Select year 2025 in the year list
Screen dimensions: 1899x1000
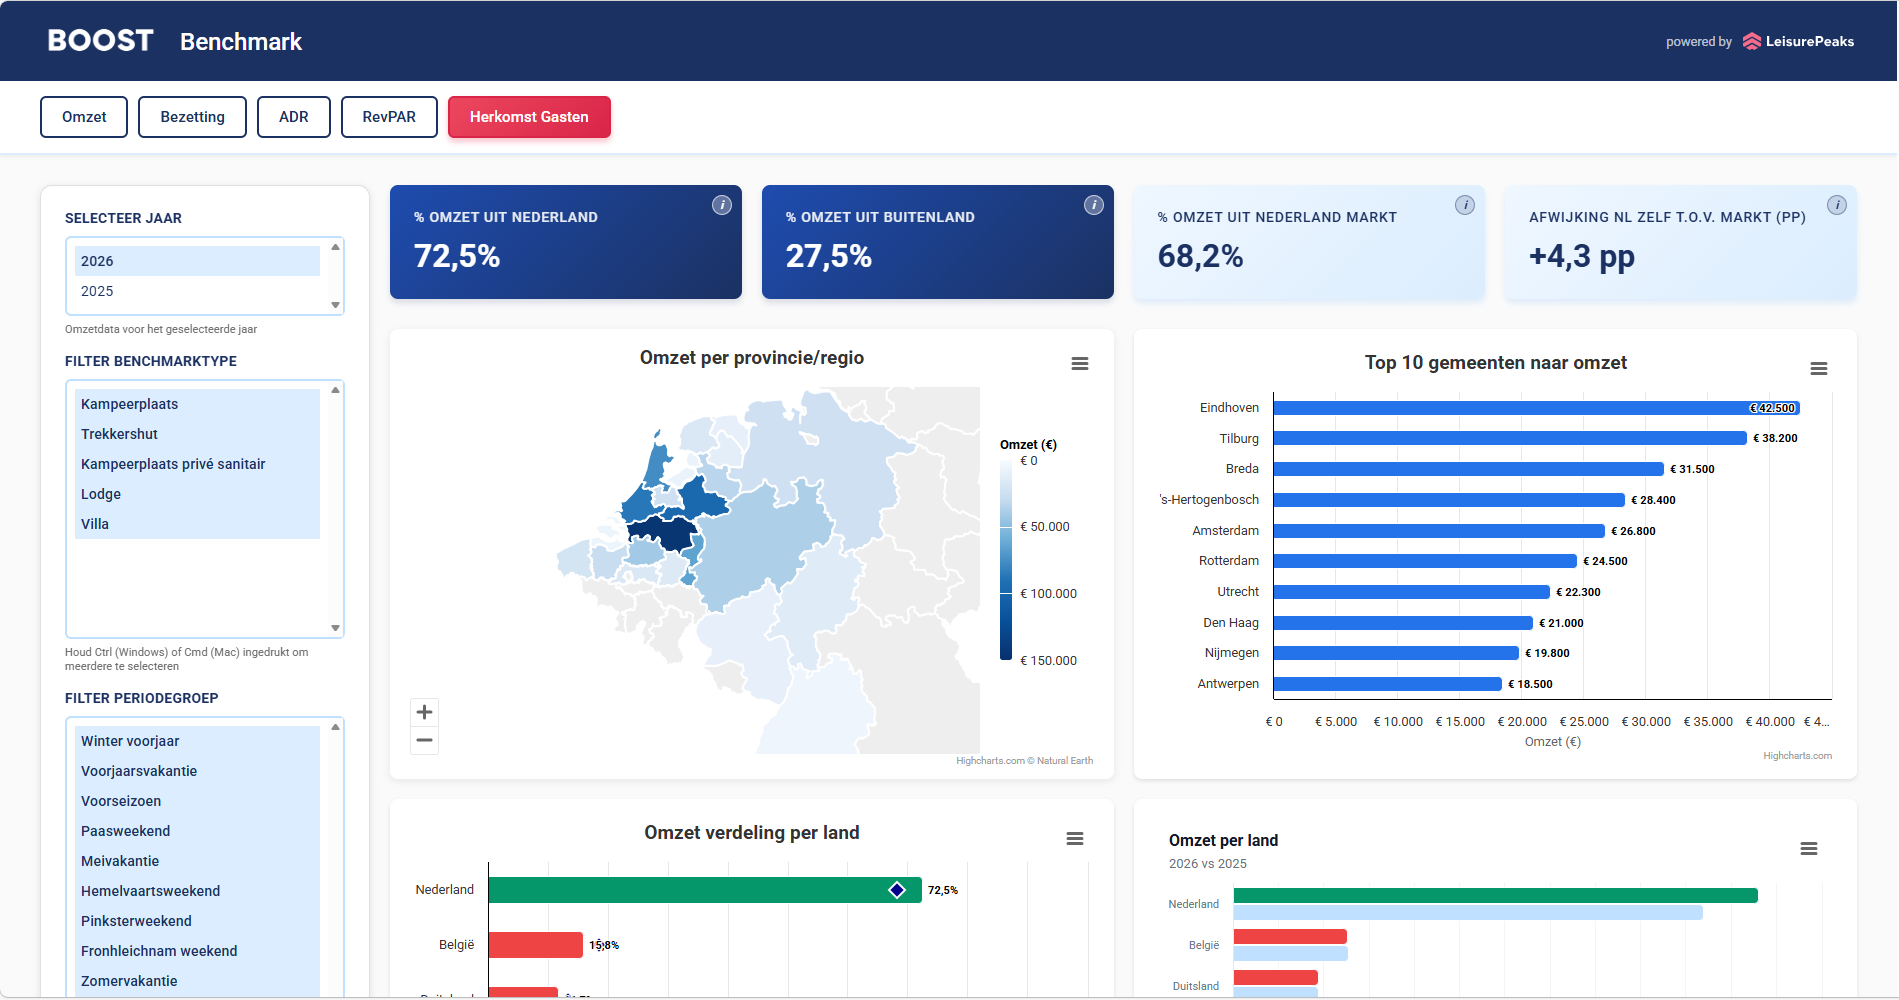pyautogui.click(x=97, y=291)
